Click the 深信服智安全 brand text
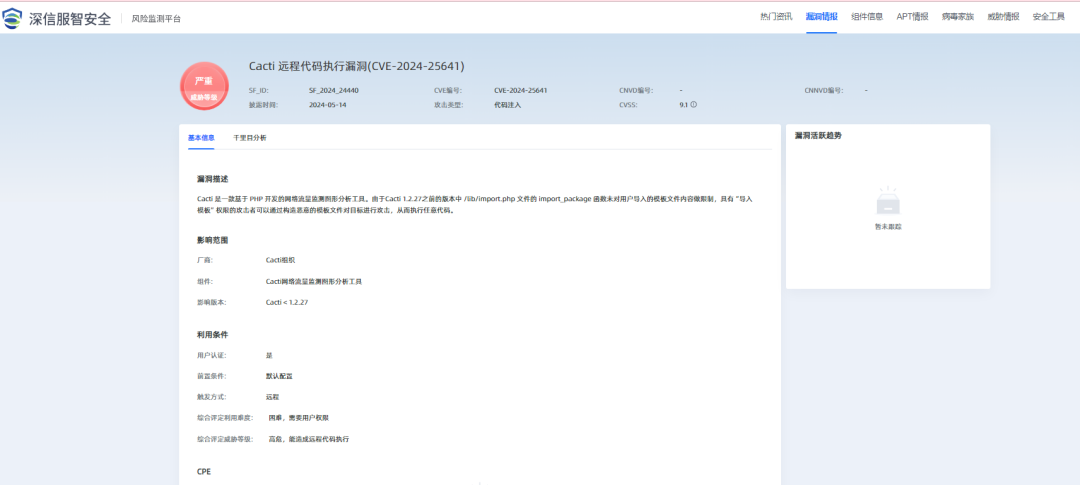The height and width of the screenshot is (485, 1080). pyautogui.click(x=70, y=19)
